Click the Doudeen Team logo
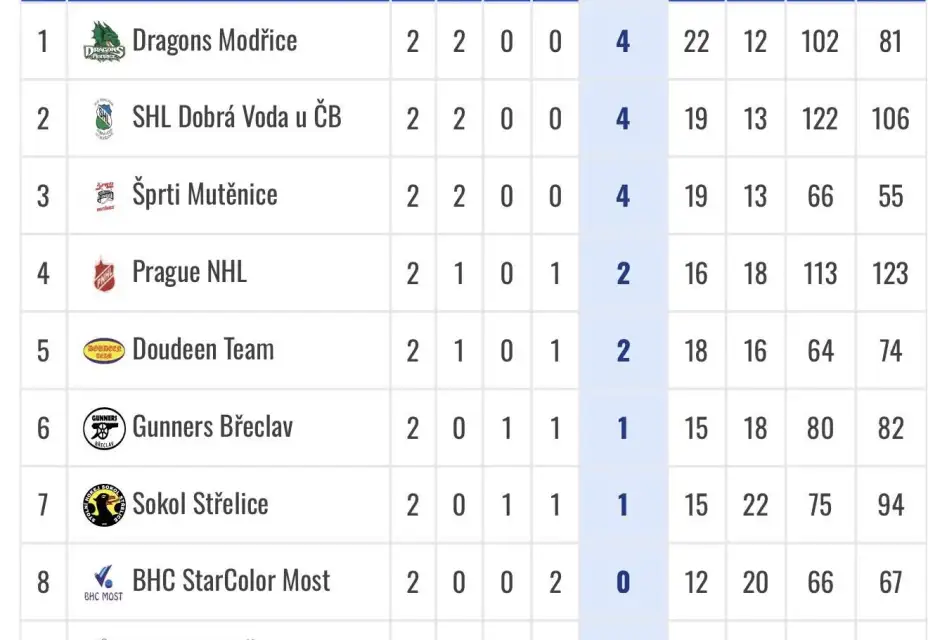The image size is (928, 640). pos(104,351)
